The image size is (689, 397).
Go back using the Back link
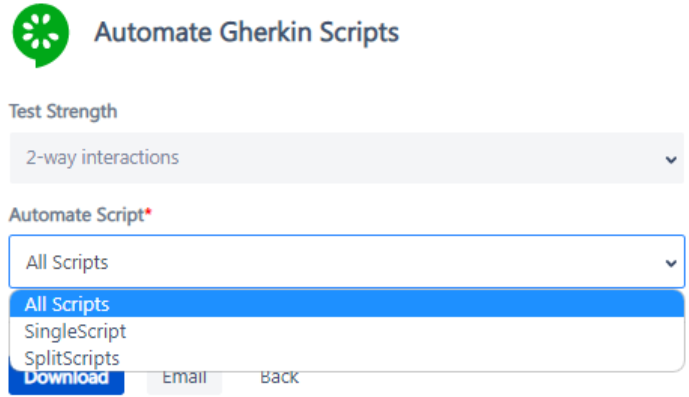coord(279,379)
